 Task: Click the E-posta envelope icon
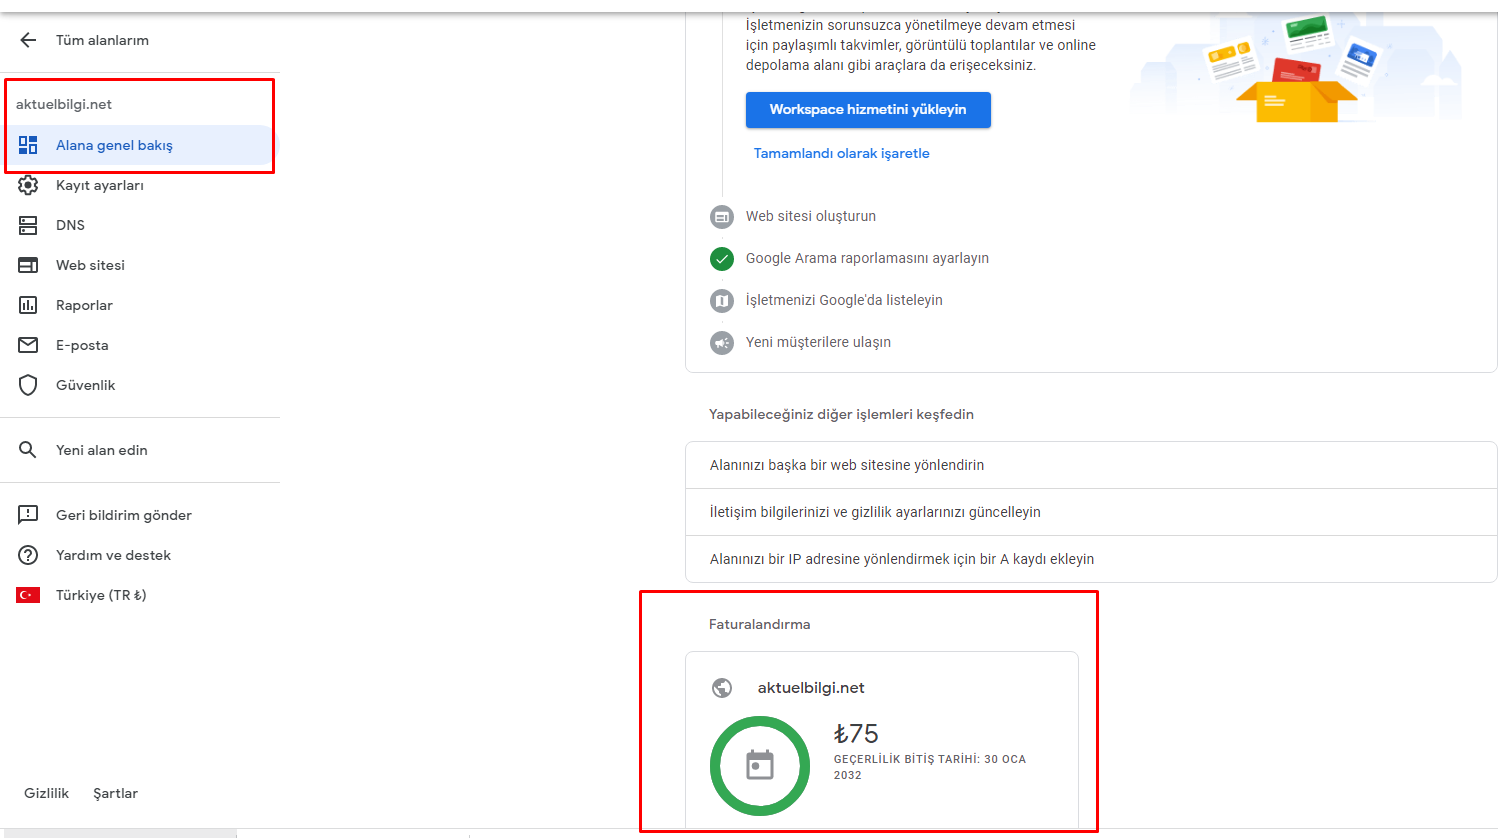tap(28, 345)
